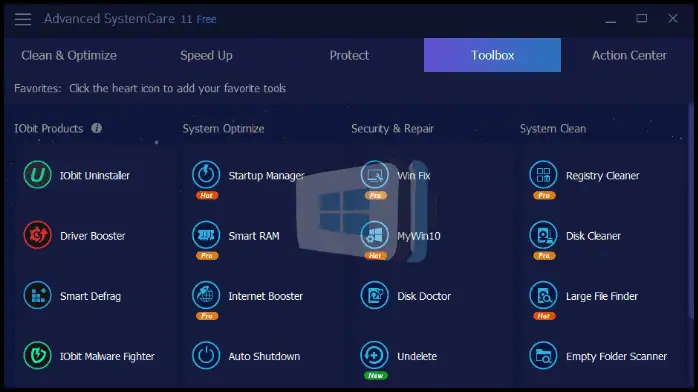Image resolution: width=698 pixels, height=392 pixels.
Task: Switch to the Speed Up tab
Action: pyautogui.click(x=206, y=55)
